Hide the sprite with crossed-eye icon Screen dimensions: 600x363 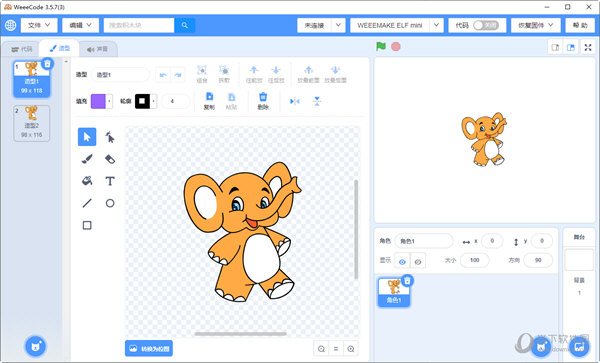coord(418,262)
